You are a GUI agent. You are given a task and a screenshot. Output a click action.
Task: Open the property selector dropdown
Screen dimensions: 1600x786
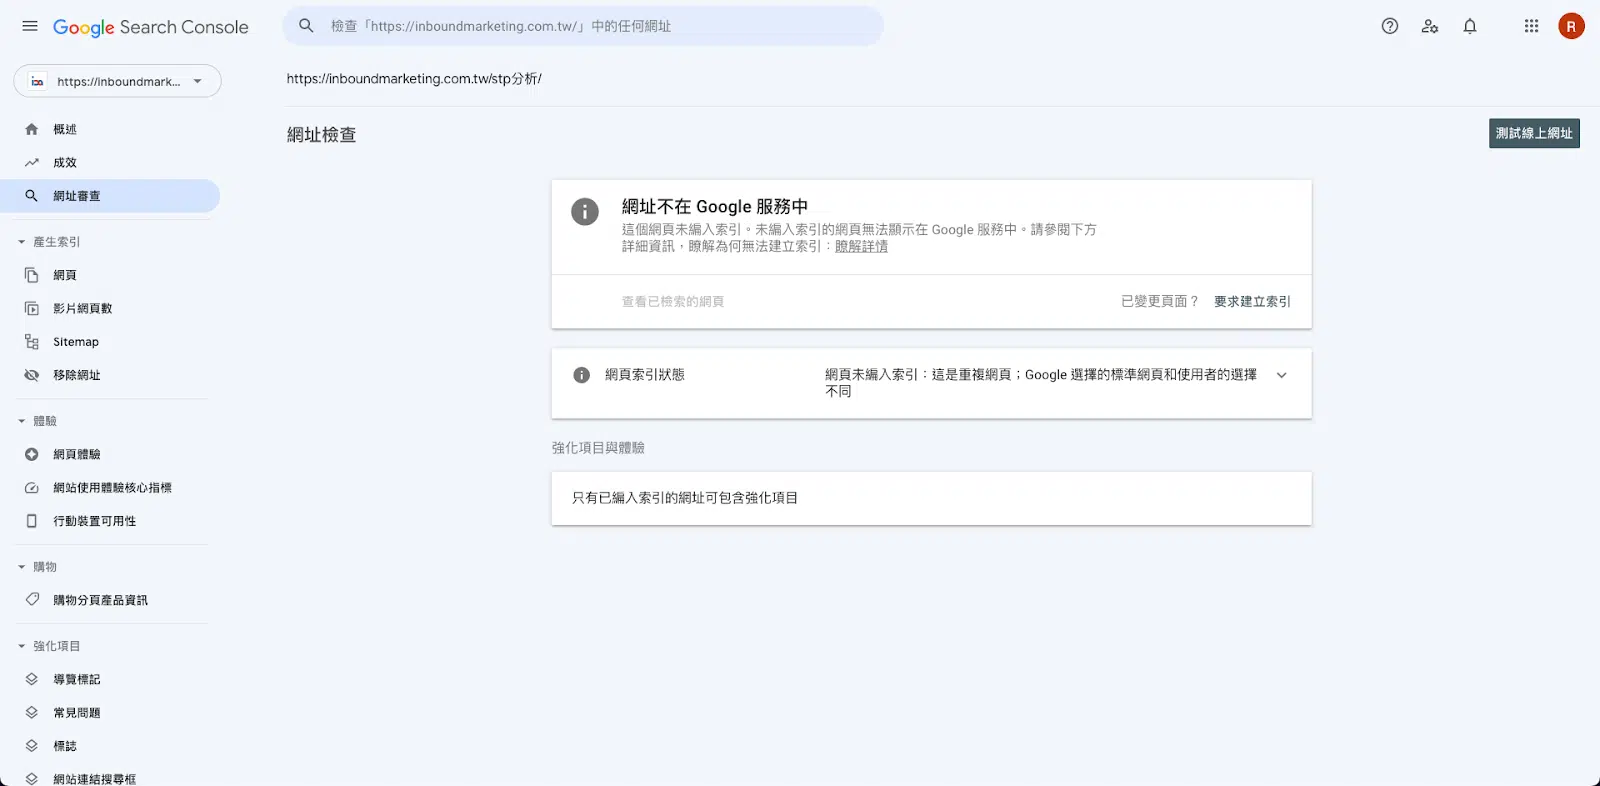coord(118,81)
